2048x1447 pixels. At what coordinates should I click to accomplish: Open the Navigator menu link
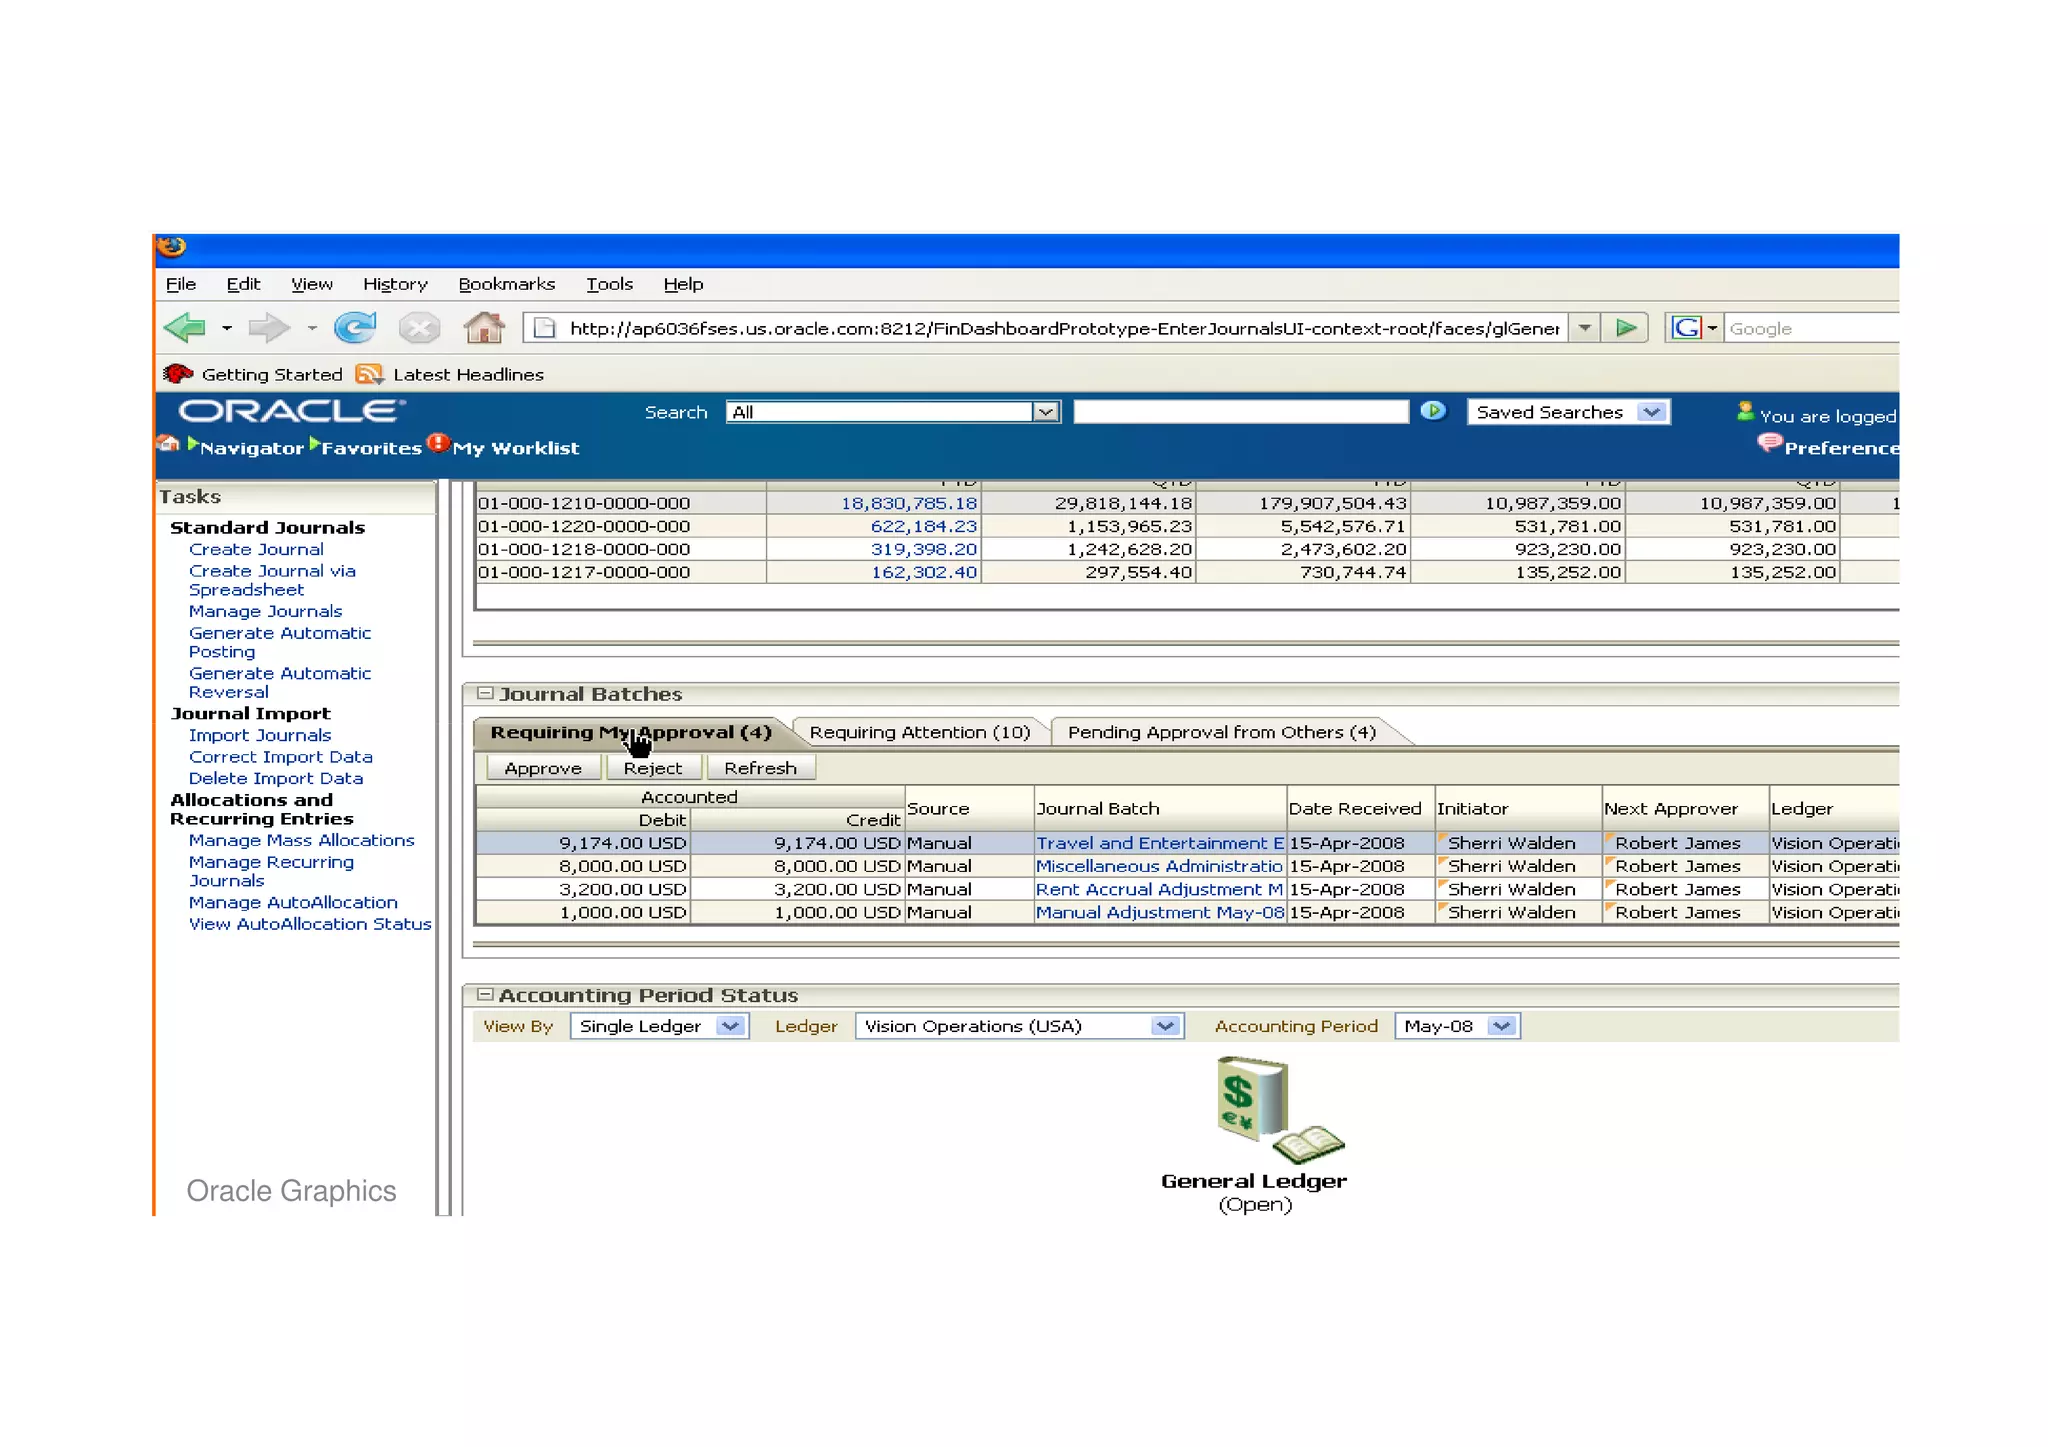coord(251,448)
